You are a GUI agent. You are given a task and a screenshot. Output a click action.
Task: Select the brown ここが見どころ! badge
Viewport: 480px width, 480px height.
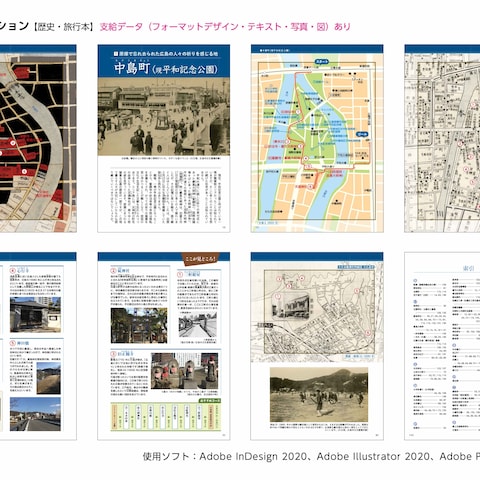[200, 259]
